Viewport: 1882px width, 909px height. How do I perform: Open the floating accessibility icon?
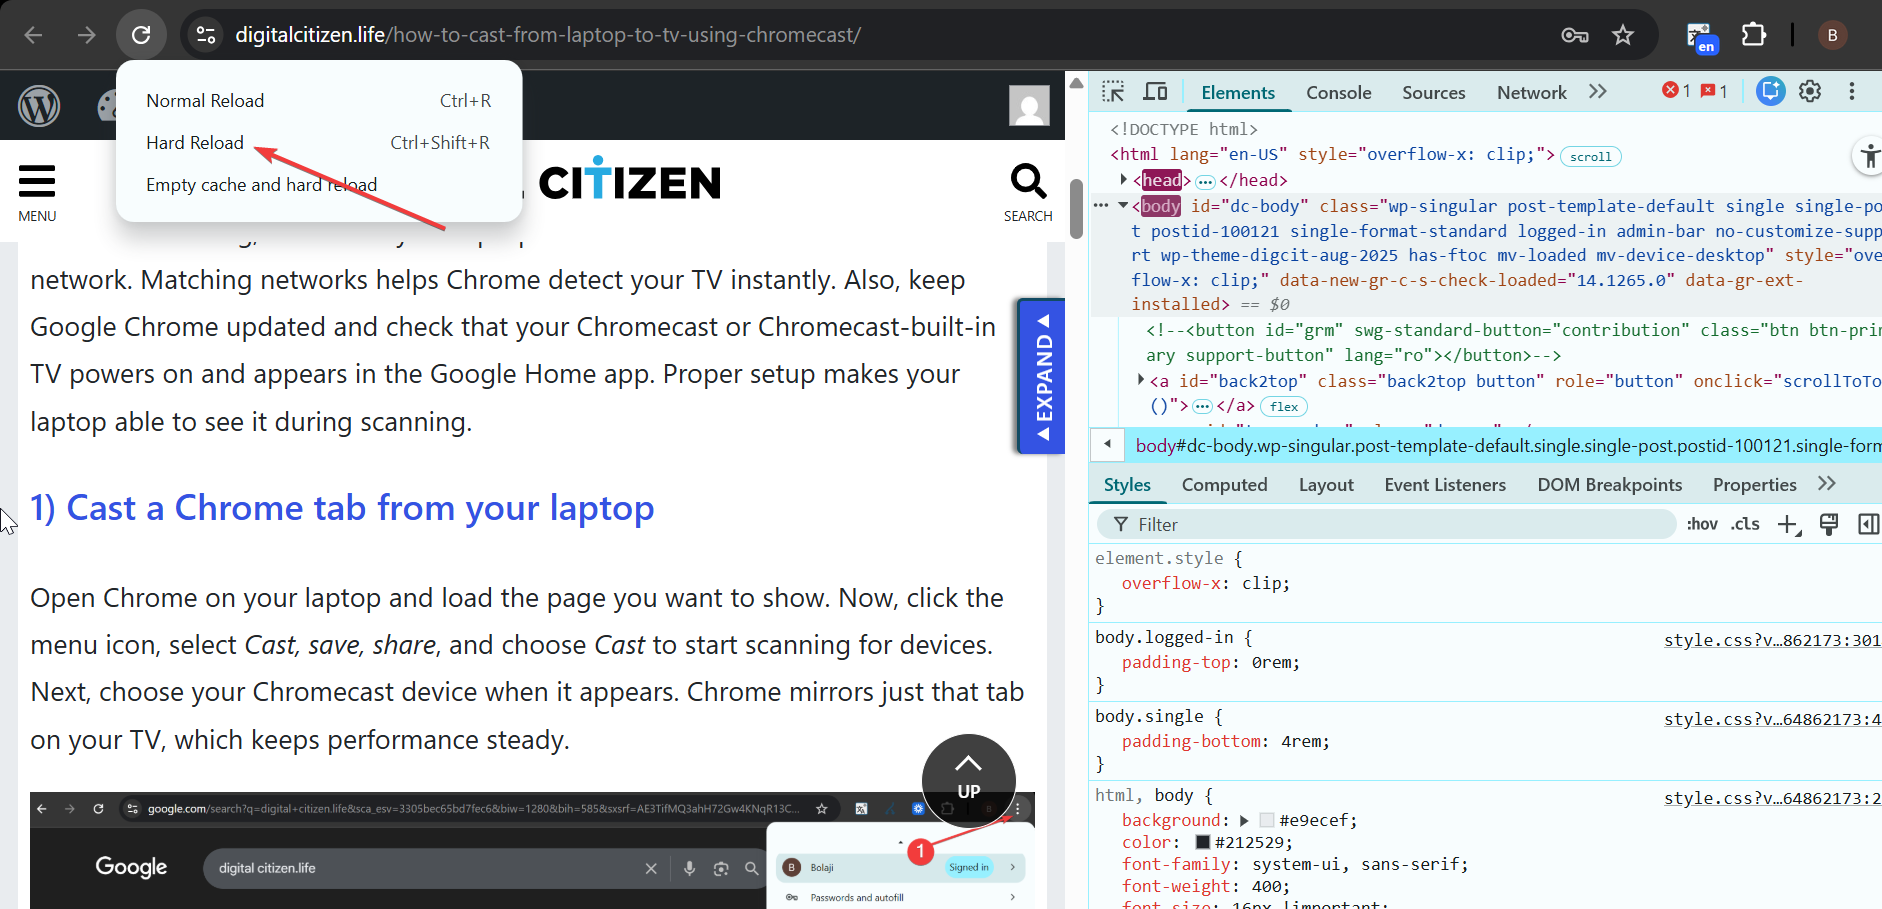click(x=1869, y=157)
